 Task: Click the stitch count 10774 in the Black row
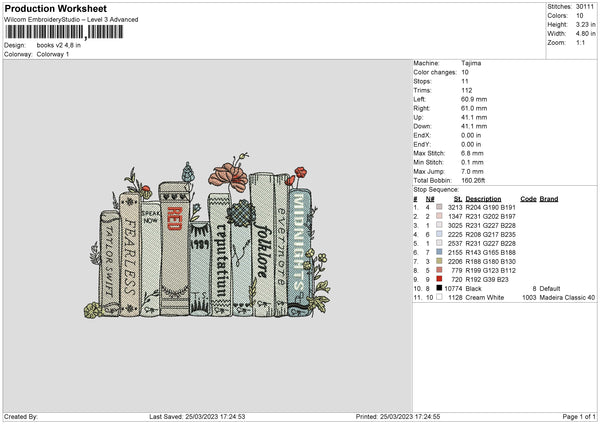(453, 289)
